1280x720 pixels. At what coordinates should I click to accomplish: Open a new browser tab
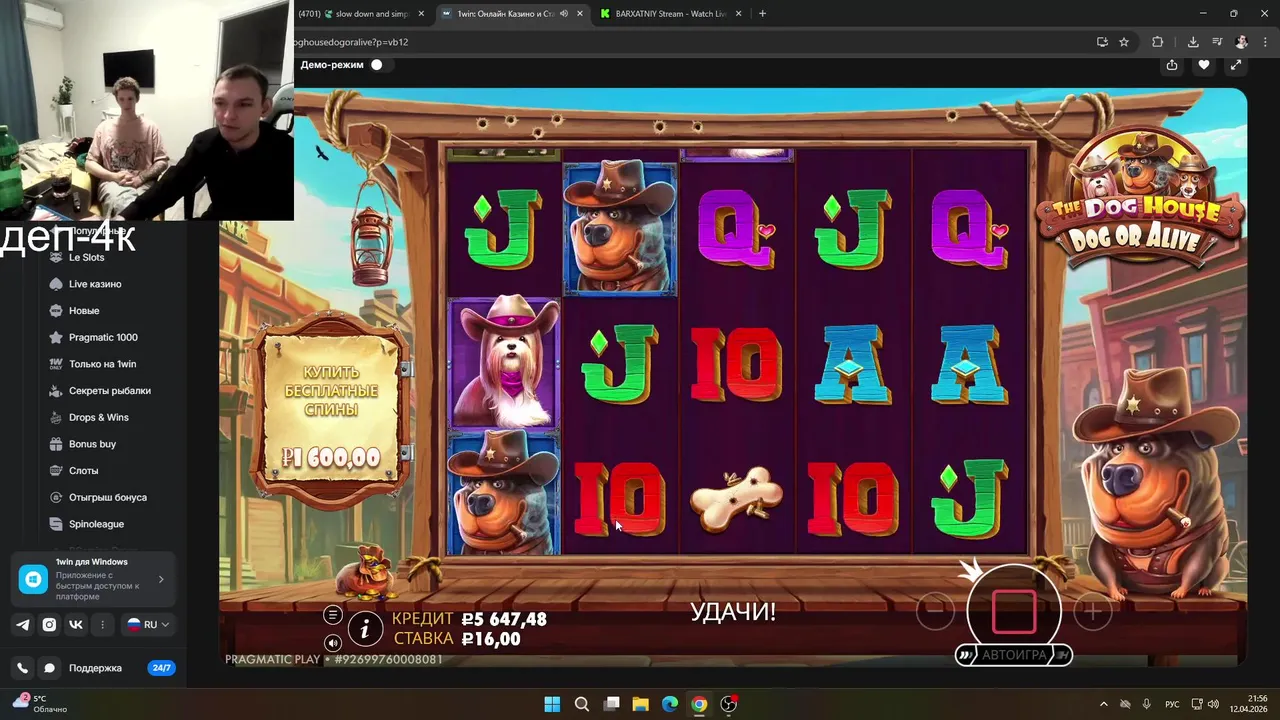coord(762,14)
